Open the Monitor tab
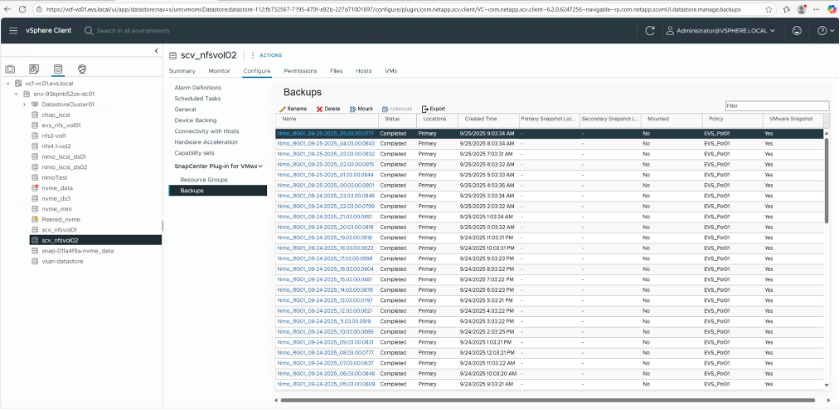Screen dimensions: 840x410 [x=219, y=71]
